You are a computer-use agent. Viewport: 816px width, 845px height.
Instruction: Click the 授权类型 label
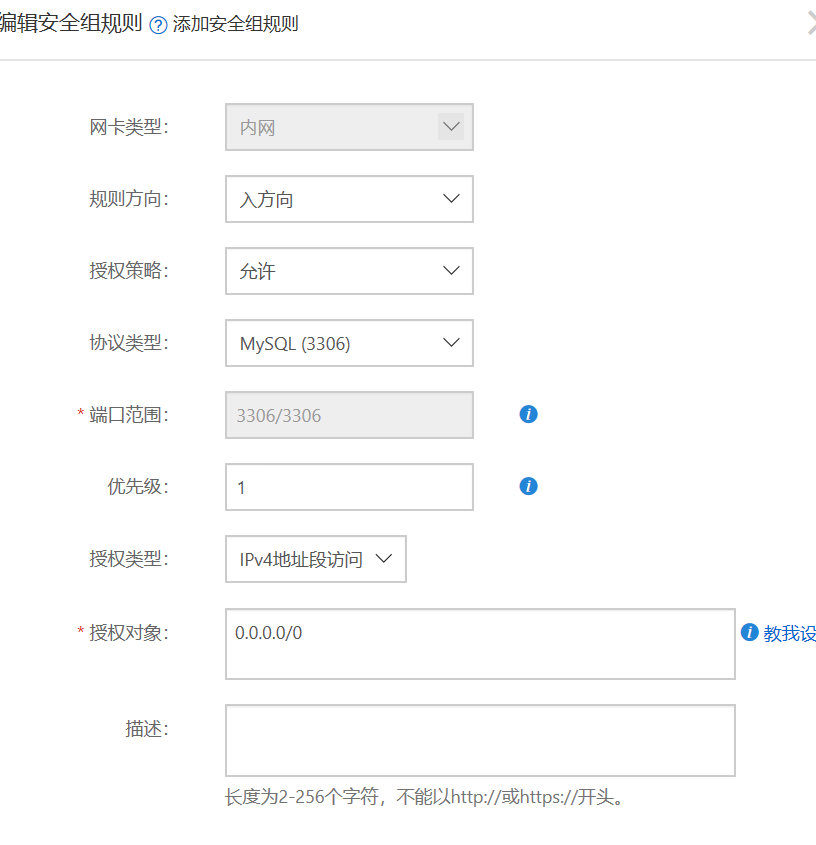[x=129, y=559]
